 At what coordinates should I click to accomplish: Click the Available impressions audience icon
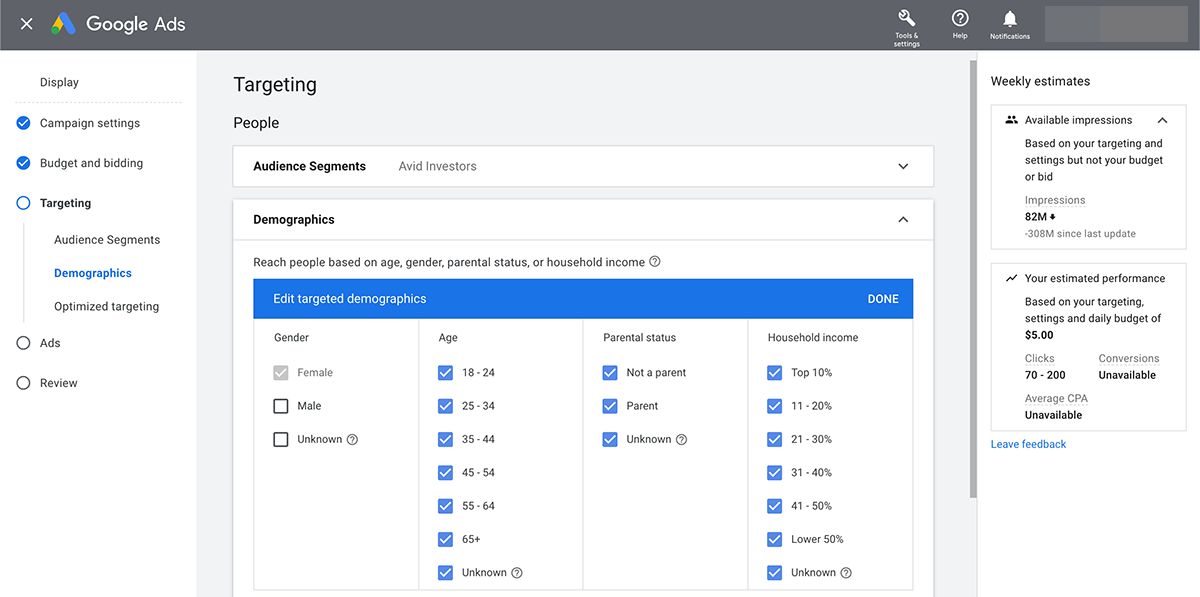coord(1013,119)
